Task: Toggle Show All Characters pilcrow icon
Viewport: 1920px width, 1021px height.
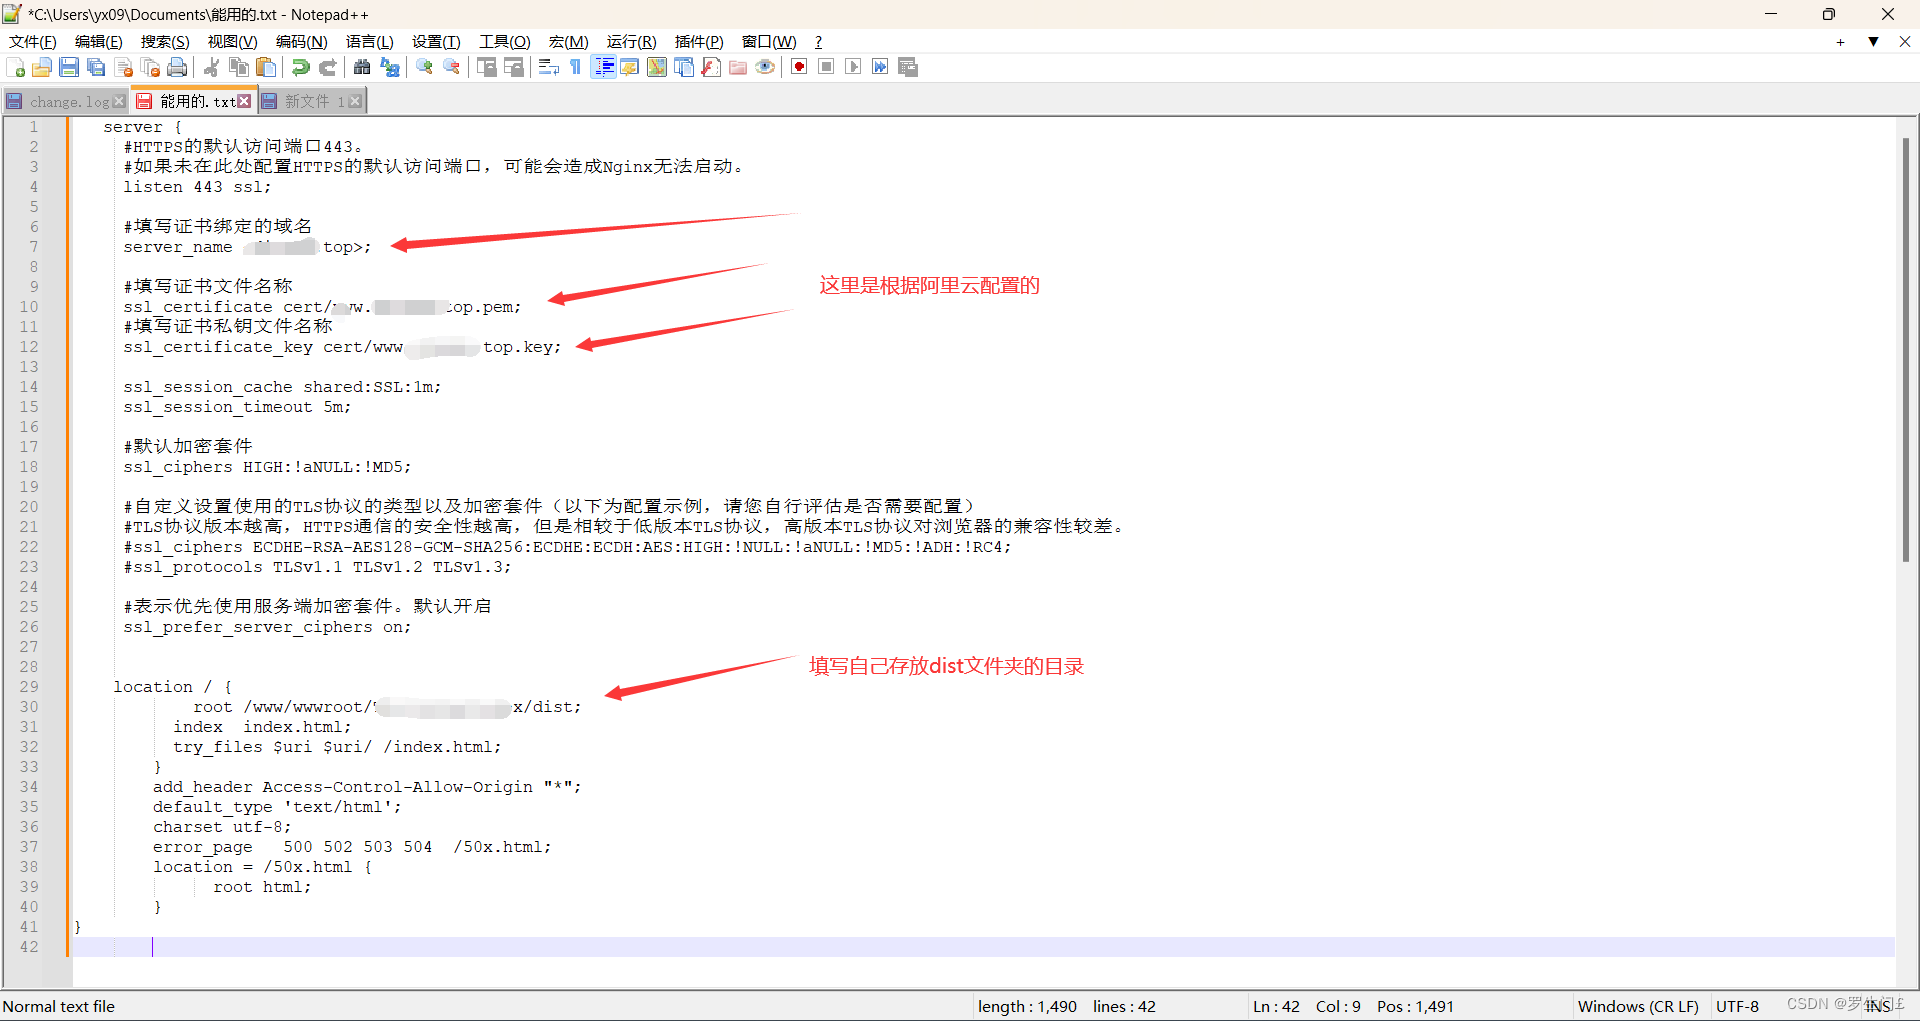Action: pyautogui.click(x=576, y=67)
